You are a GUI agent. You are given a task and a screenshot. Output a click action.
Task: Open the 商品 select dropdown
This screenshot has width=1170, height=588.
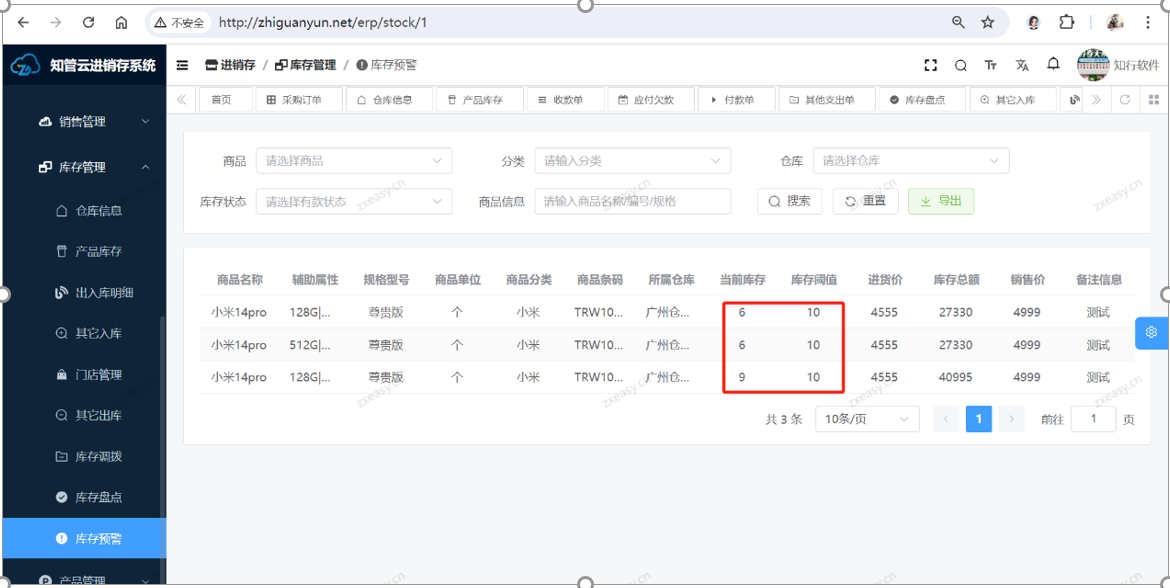354,160
